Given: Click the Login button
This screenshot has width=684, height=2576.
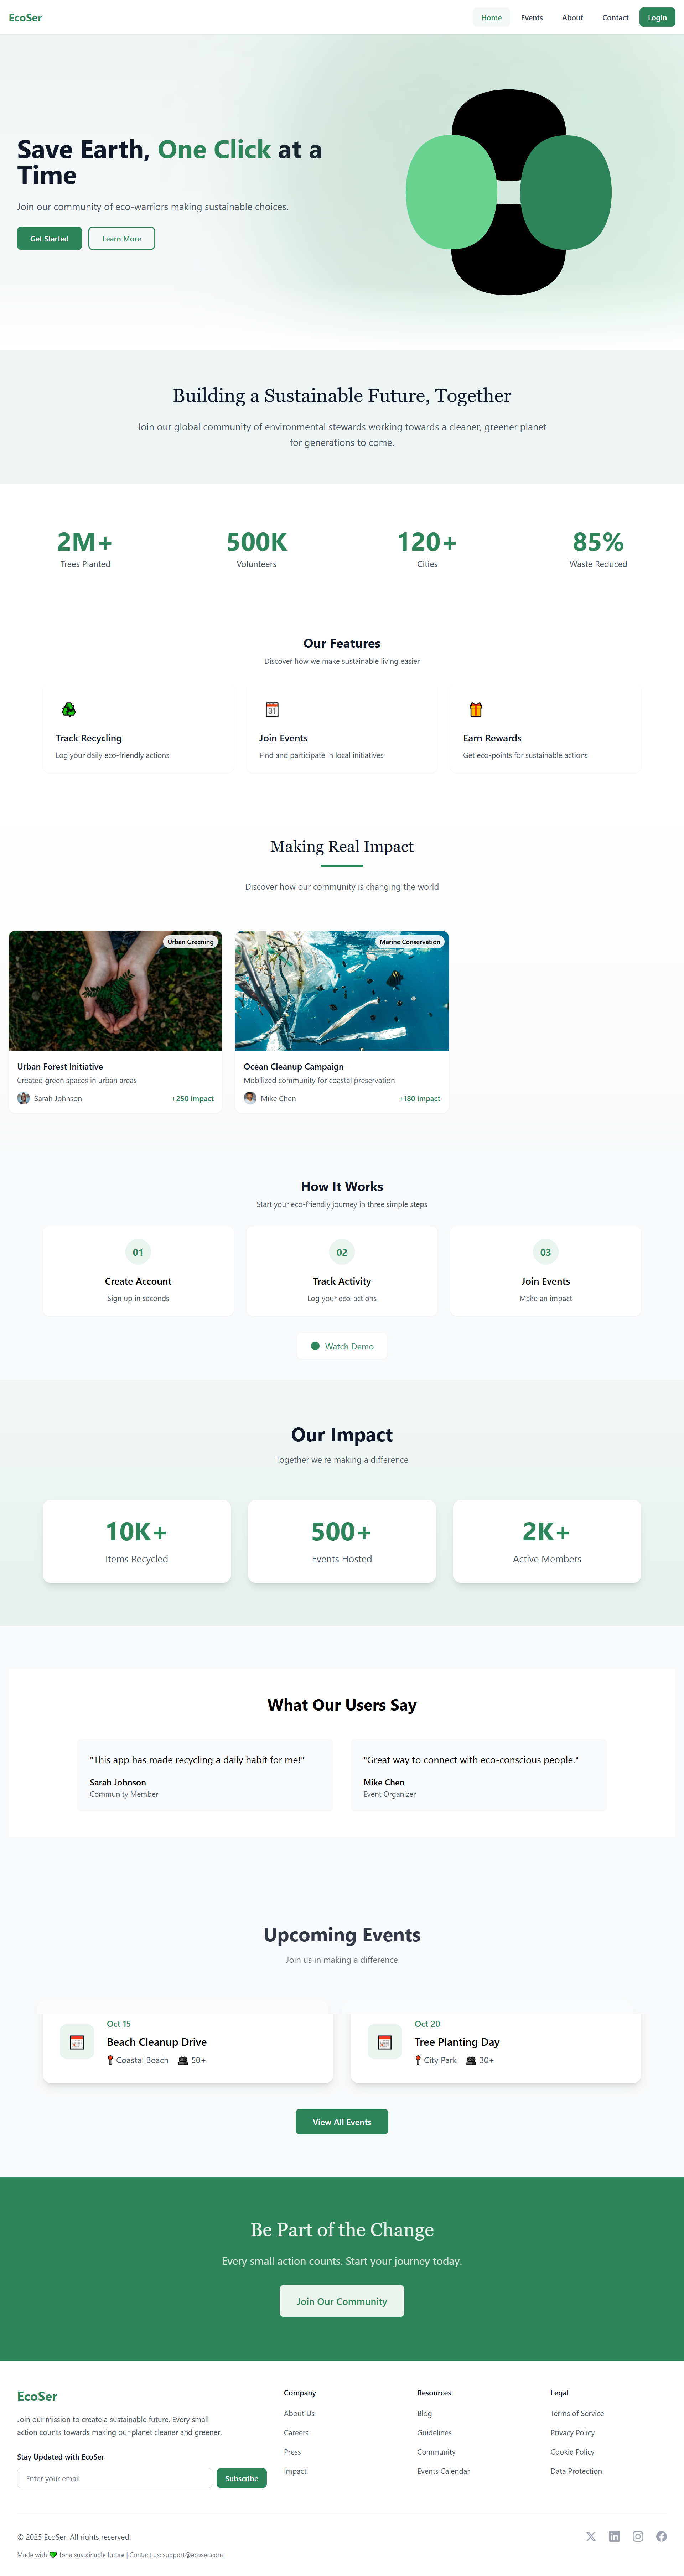Looking at the screenshot, I should click(657, 17).
